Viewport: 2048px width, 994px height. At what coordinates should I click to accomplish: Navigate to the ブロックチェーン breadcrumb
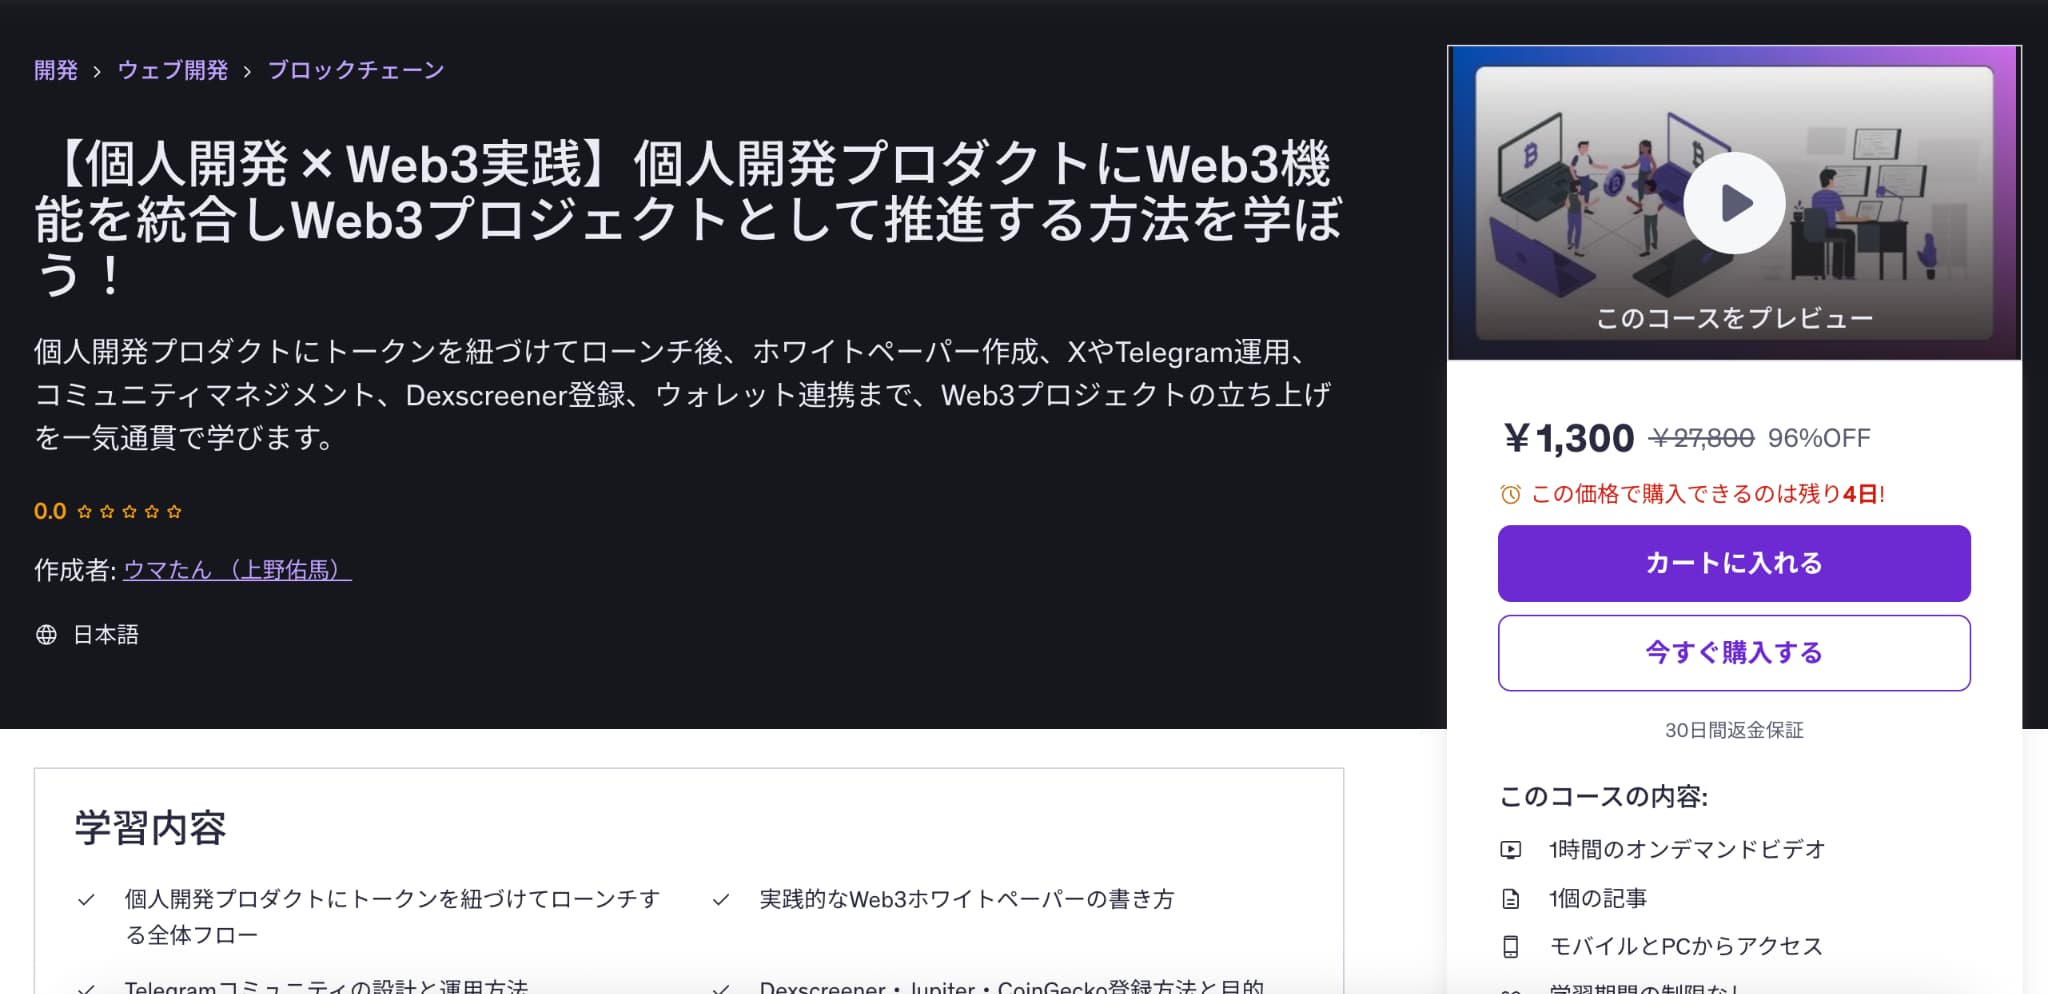[355, 70]
